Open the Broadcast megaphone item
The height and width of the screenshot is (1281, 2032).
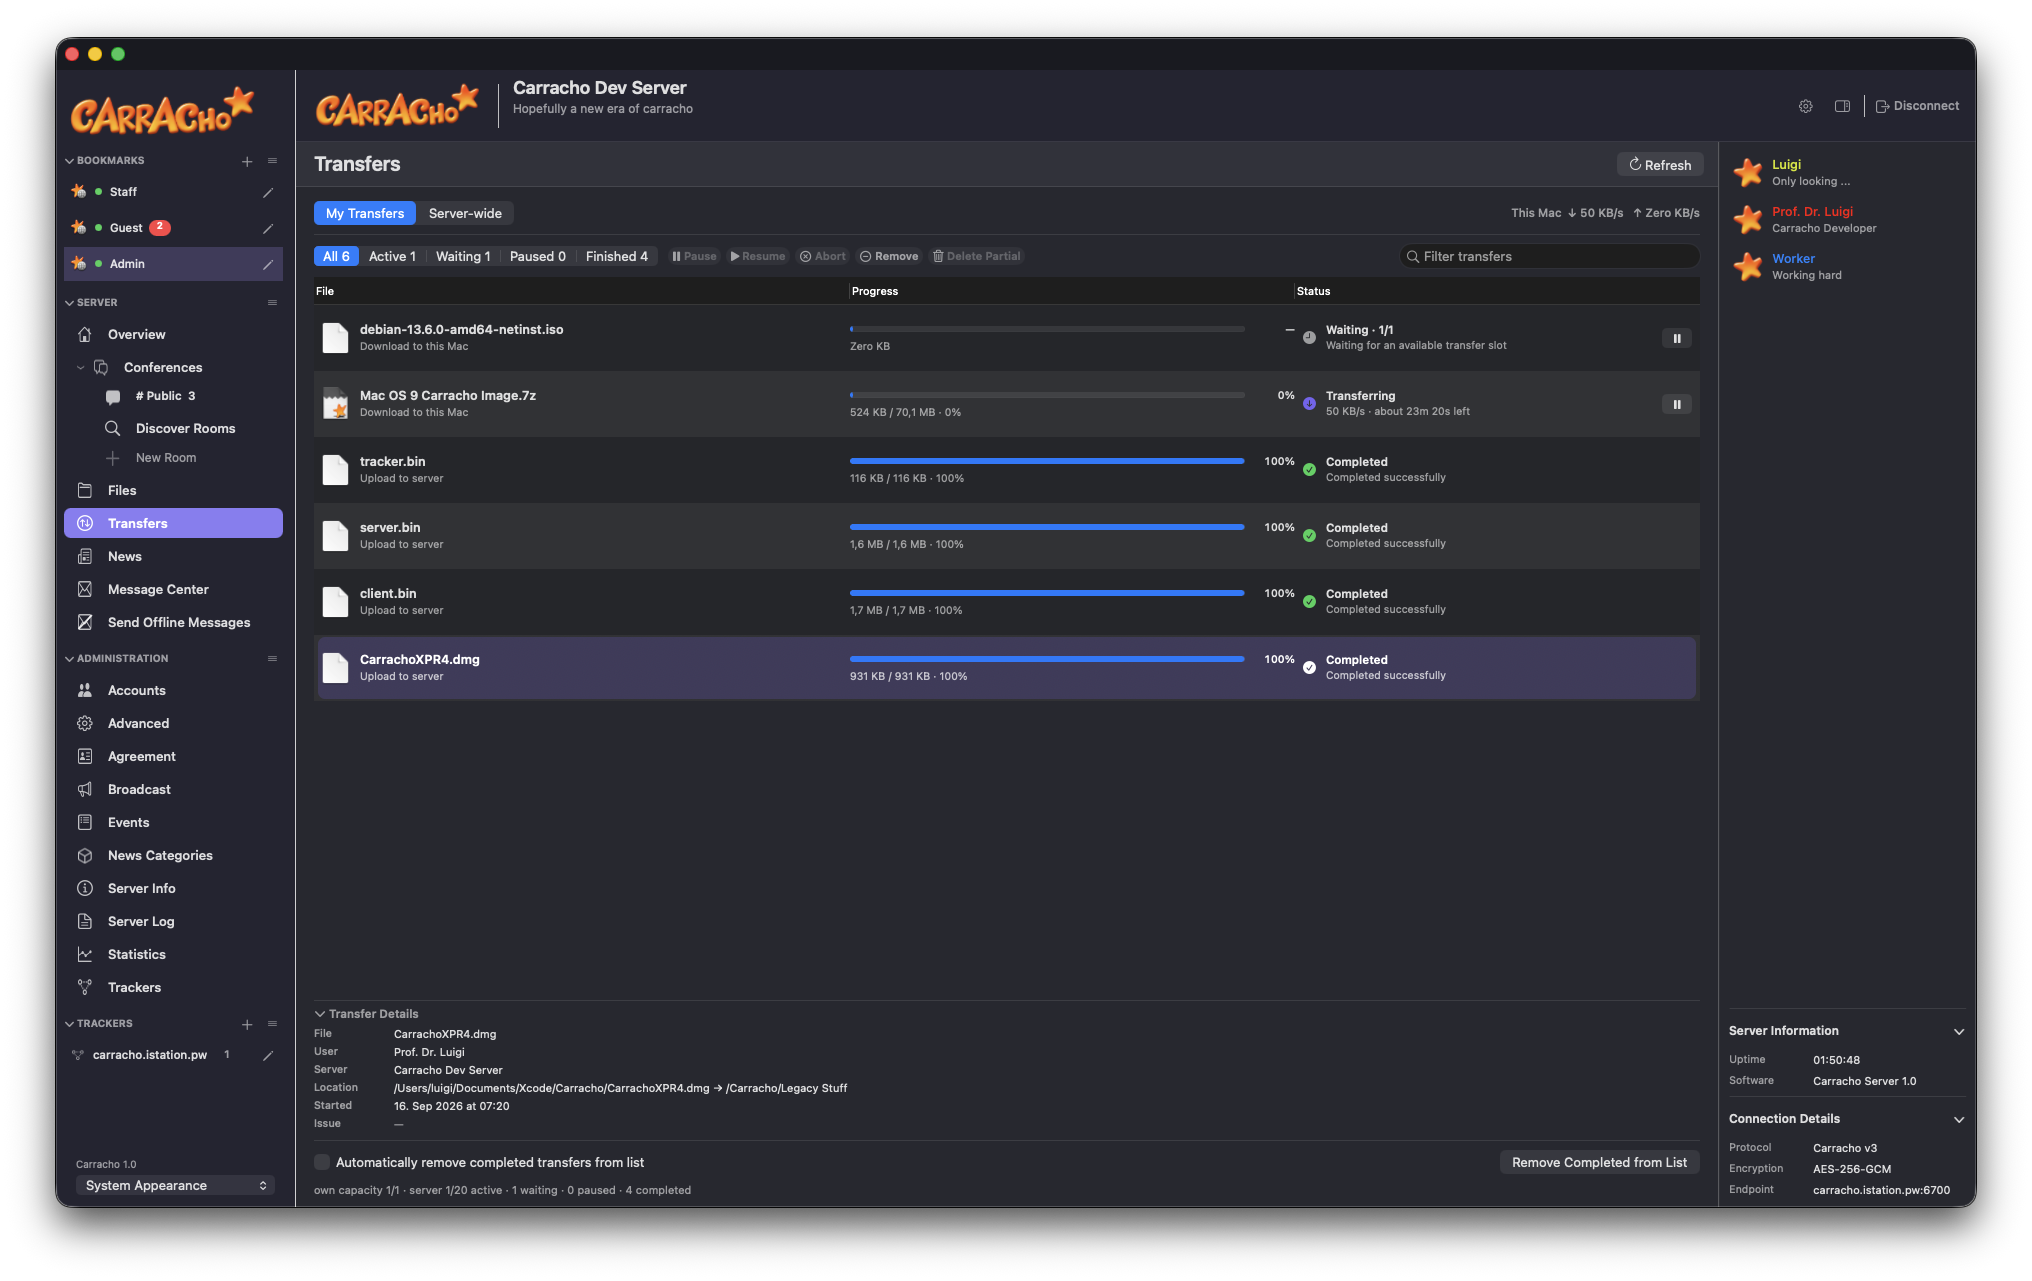point(139,789)
